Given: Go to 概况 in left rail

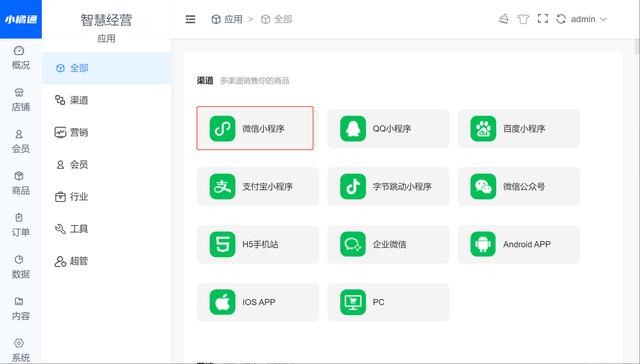Looking at the screenshot, I should 20,58.
